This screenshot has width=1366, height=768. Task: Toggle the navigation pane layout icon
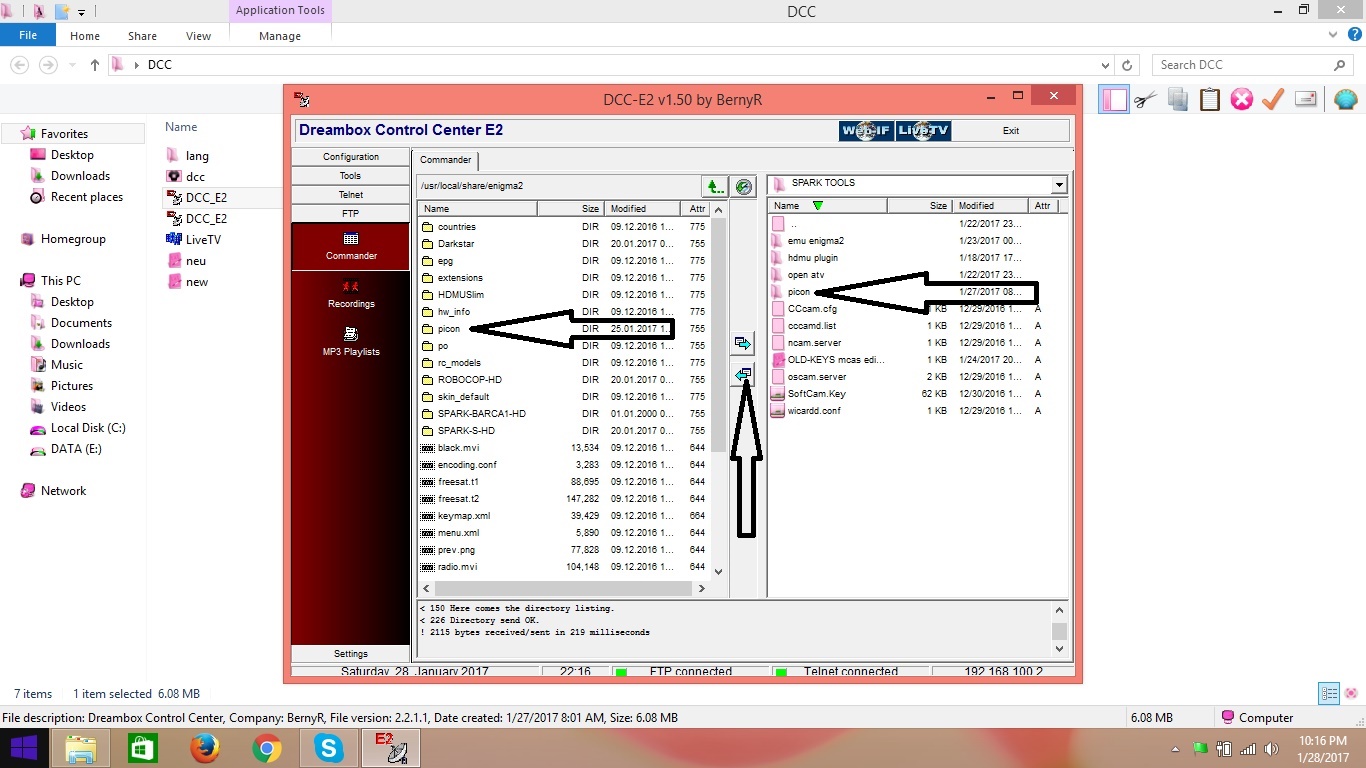[1114, 99]
